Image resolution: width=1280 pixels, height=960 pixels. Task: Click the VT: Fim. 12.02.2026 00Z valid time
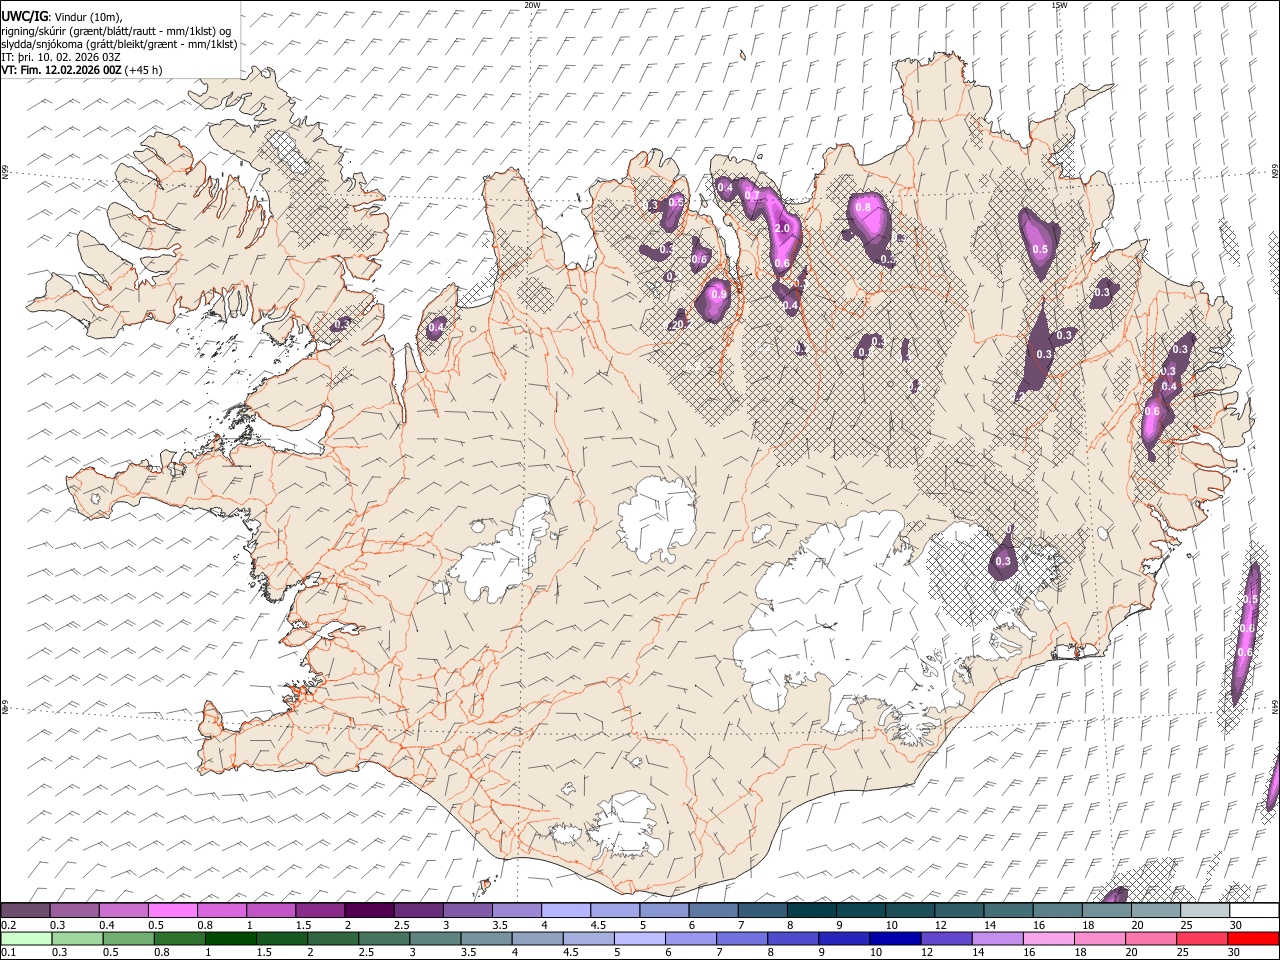[x=81, y=70]
